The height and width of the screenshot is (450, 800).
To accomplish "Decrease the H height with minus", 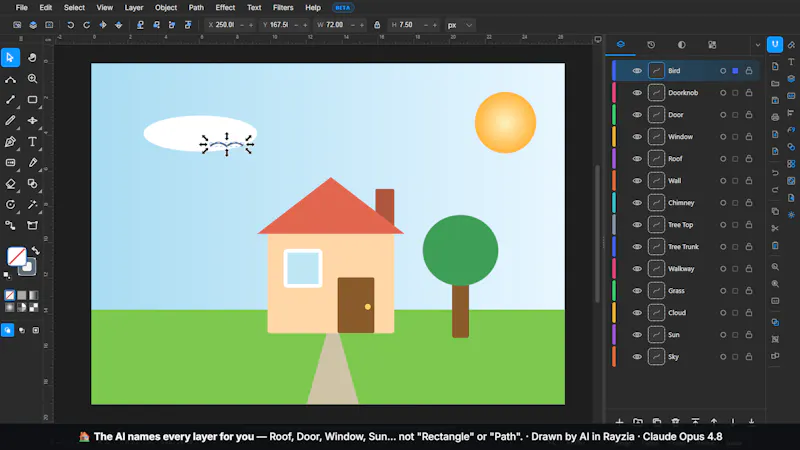I will (426, 25).
